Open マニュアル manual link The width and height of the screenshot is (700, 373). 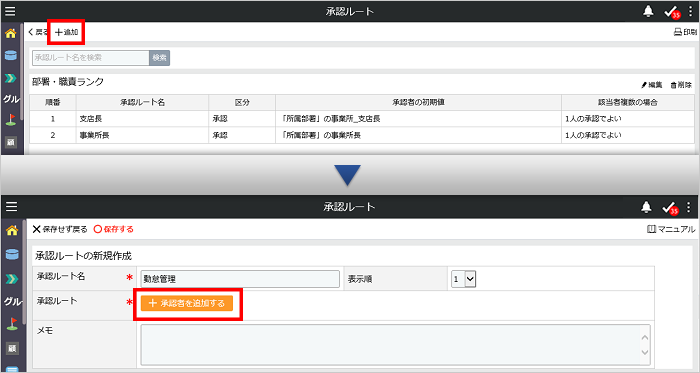coord(671,229)
